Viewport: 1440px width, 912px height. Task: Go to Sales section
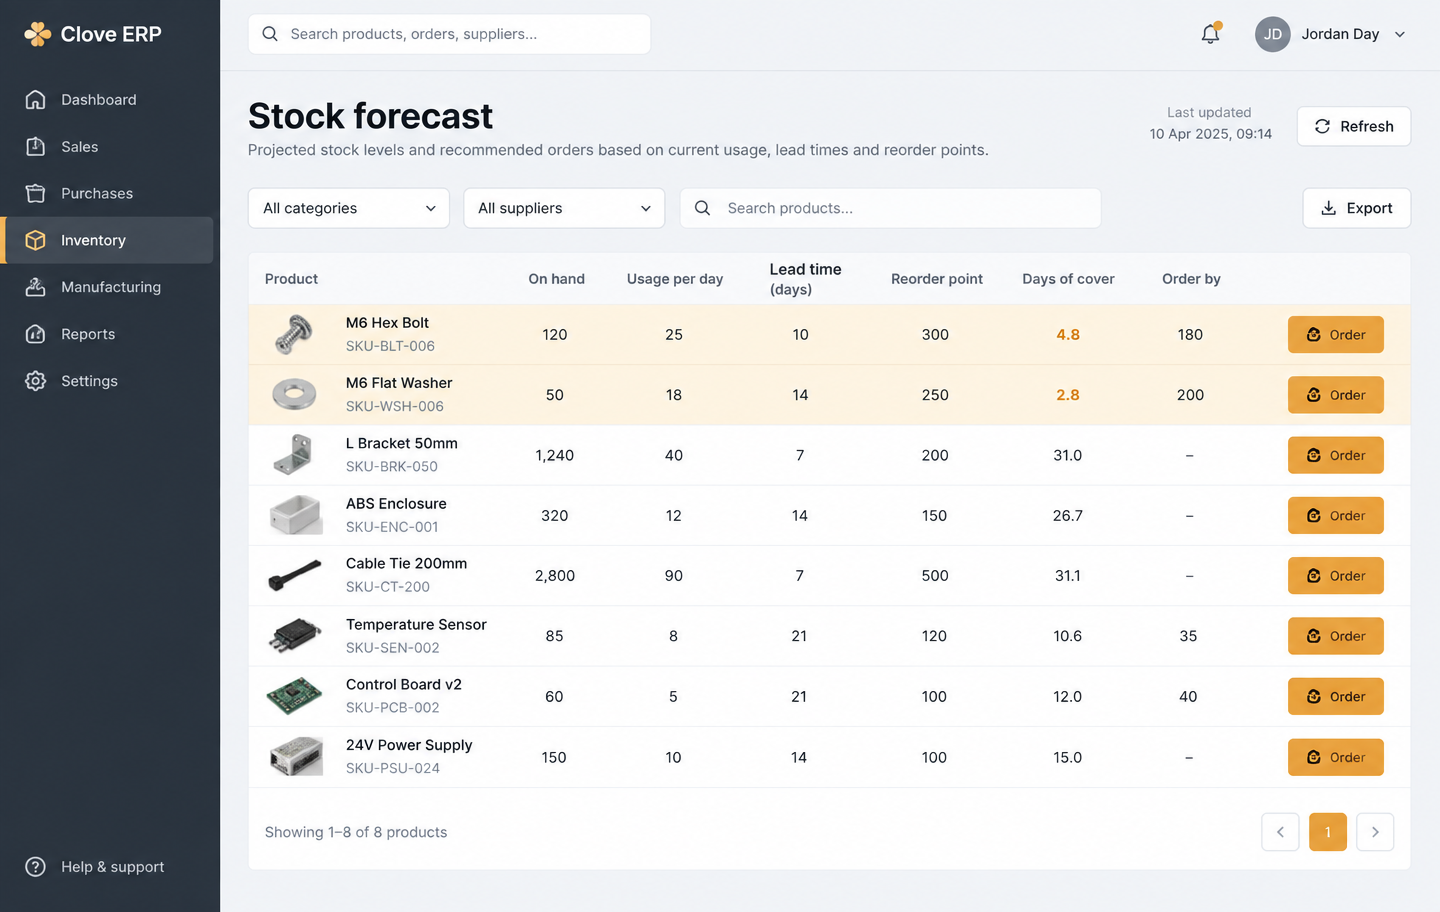point(108,147)
